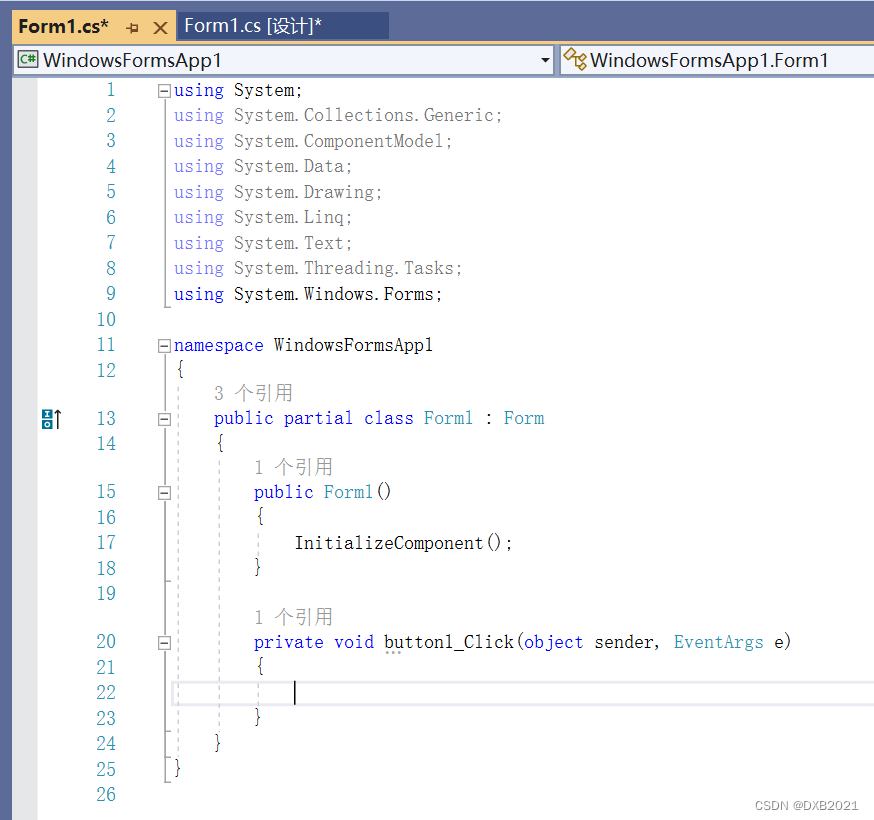The height and width of the screenshot is (820, 874).
Task: Click 'System.Text' on line 7
Action: 289,243
